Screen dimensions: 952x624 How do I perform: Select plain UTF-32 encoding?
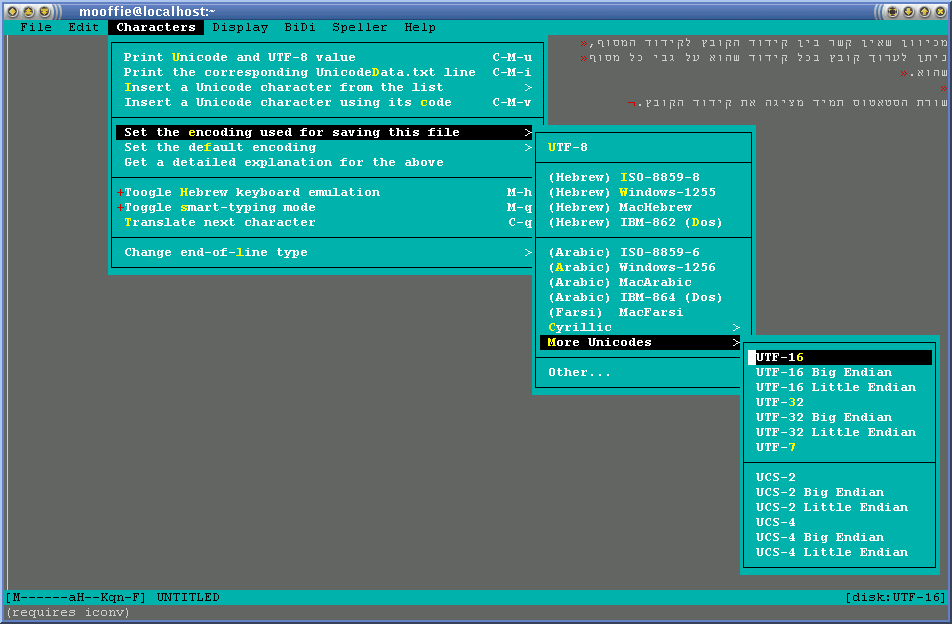pyautogui.click(x=840, y=402)
